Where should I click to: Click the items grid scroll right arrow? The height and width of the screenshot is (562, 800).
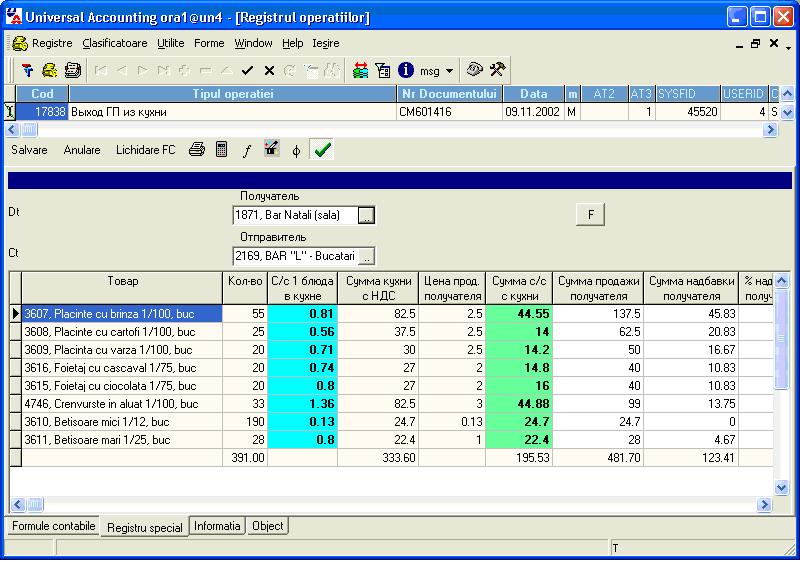[764, 505]
